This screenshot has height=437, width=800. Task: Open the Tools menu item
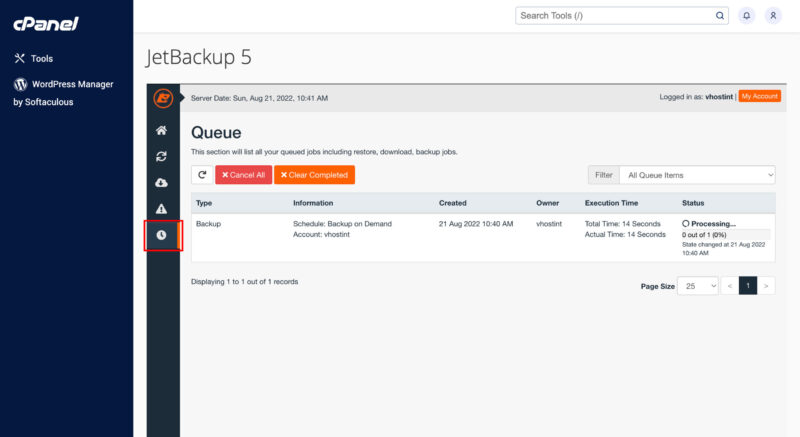pos(34,59)
